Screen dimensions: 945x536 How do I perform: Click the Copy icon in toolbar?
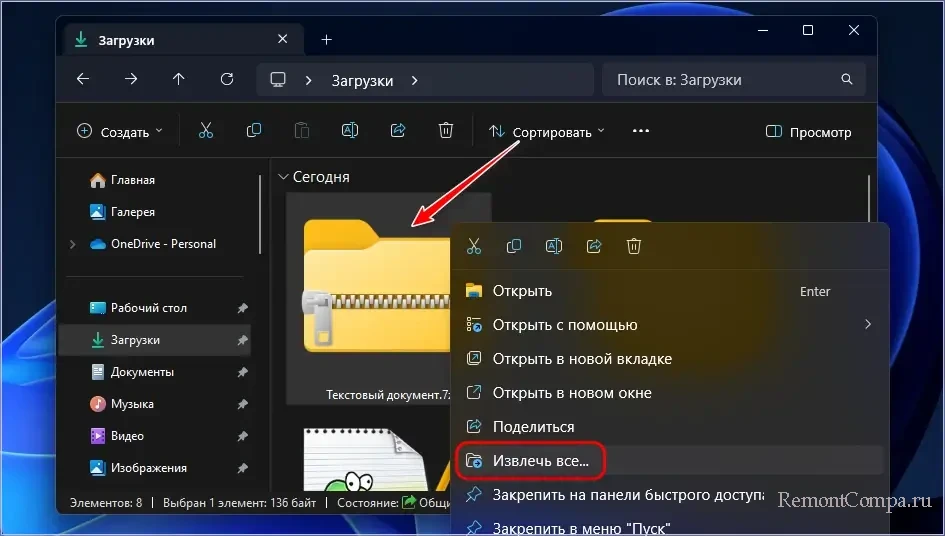[x=254, y=131]
